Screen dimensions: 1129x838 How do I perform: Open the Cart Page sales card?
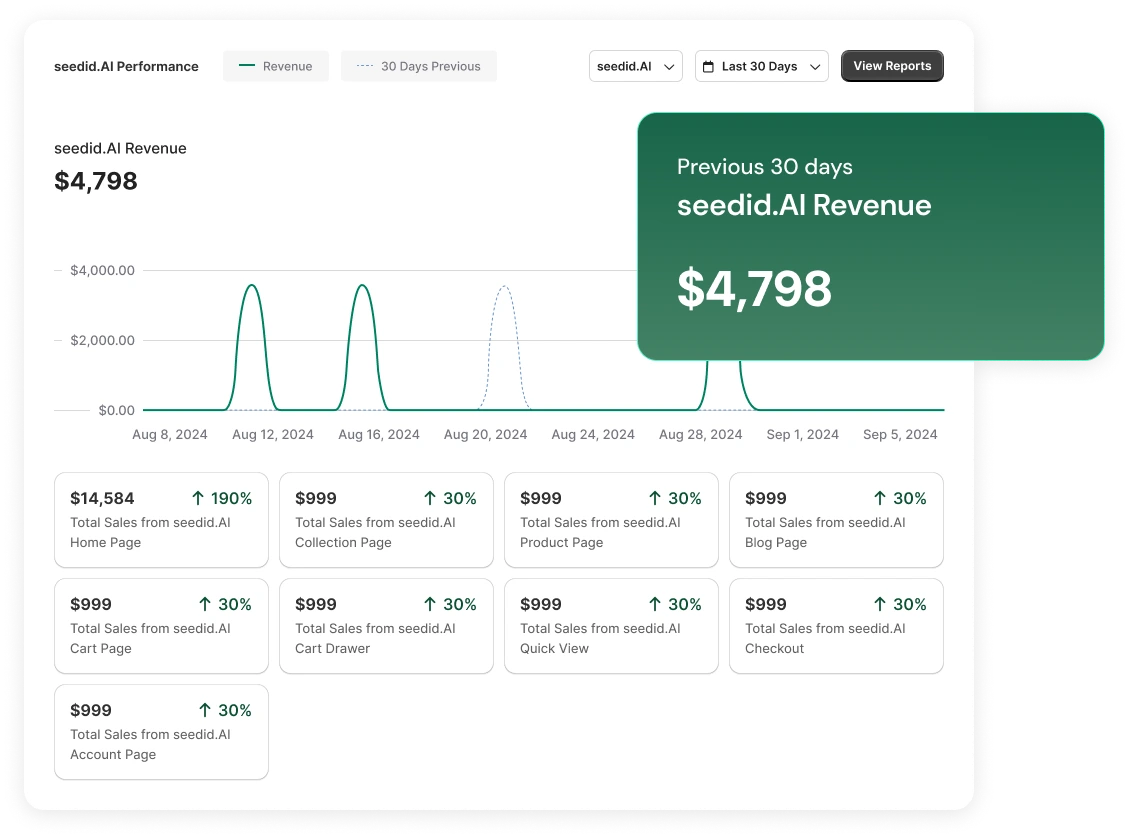click(161, 626)
